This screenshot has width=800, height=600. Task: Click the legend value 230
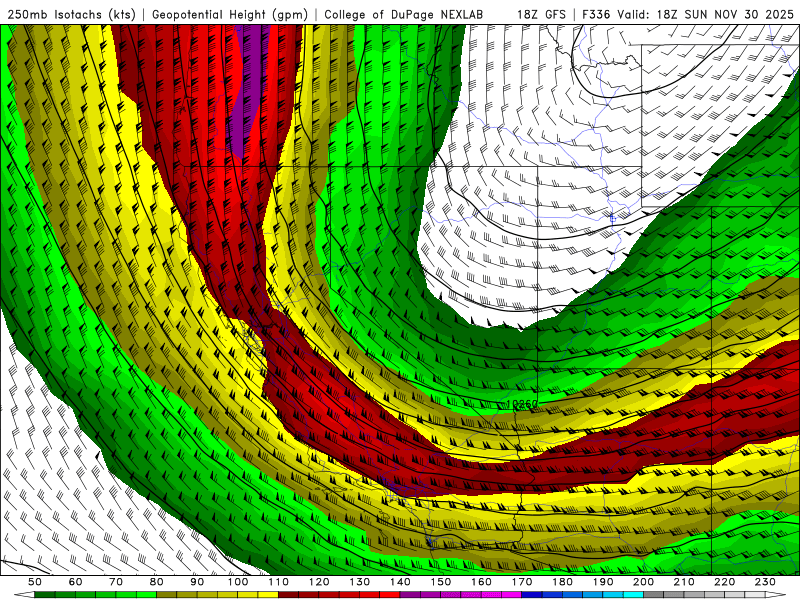click(765, 582)
